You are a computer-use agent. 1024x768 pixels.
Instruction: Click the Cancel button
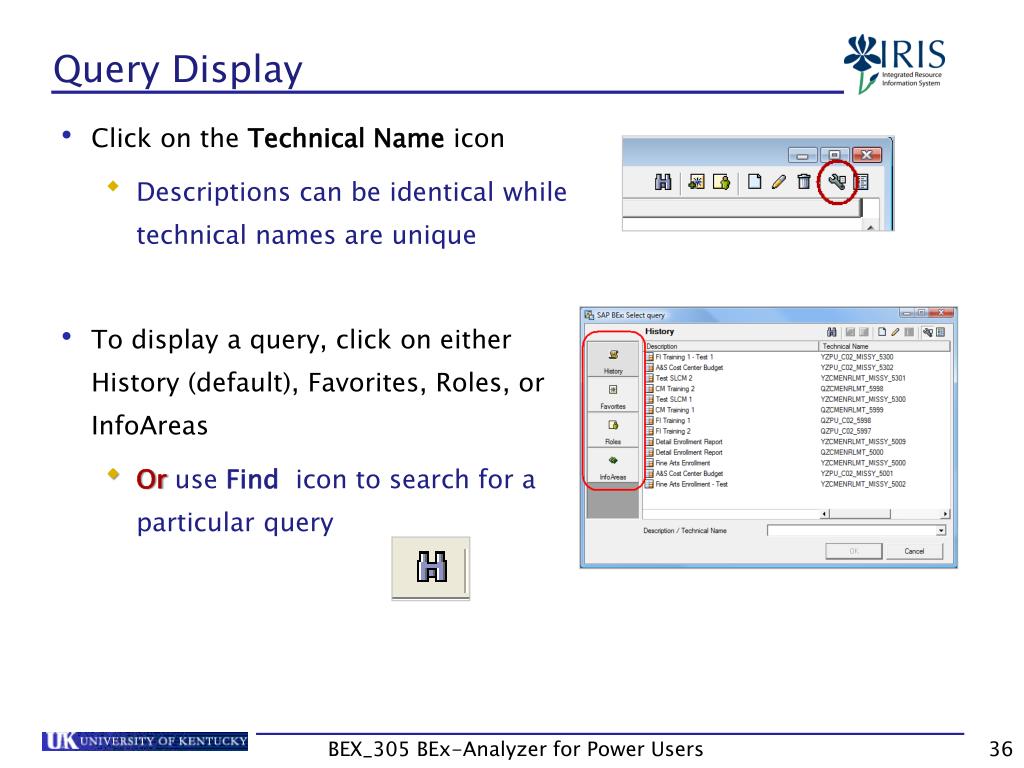click(x=914, y=551)
